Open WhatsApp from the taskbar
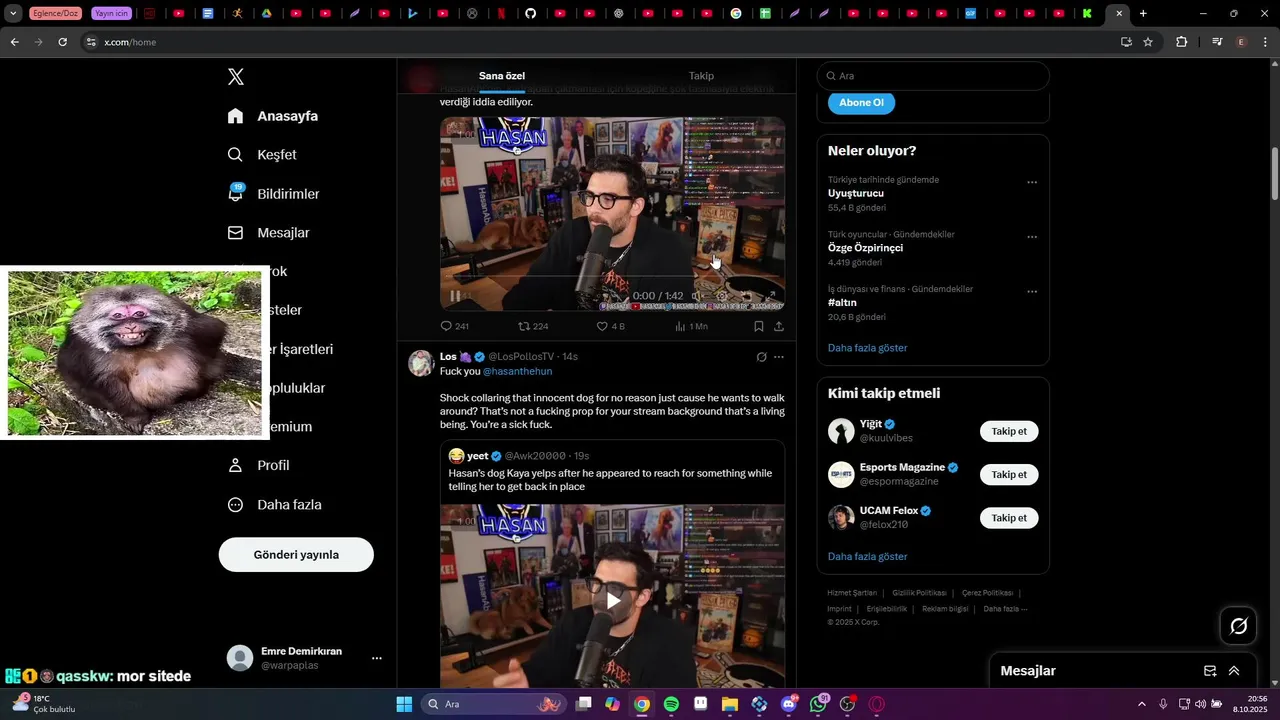The height and width of the screenshot is (720, 1280). coord(819,704)
